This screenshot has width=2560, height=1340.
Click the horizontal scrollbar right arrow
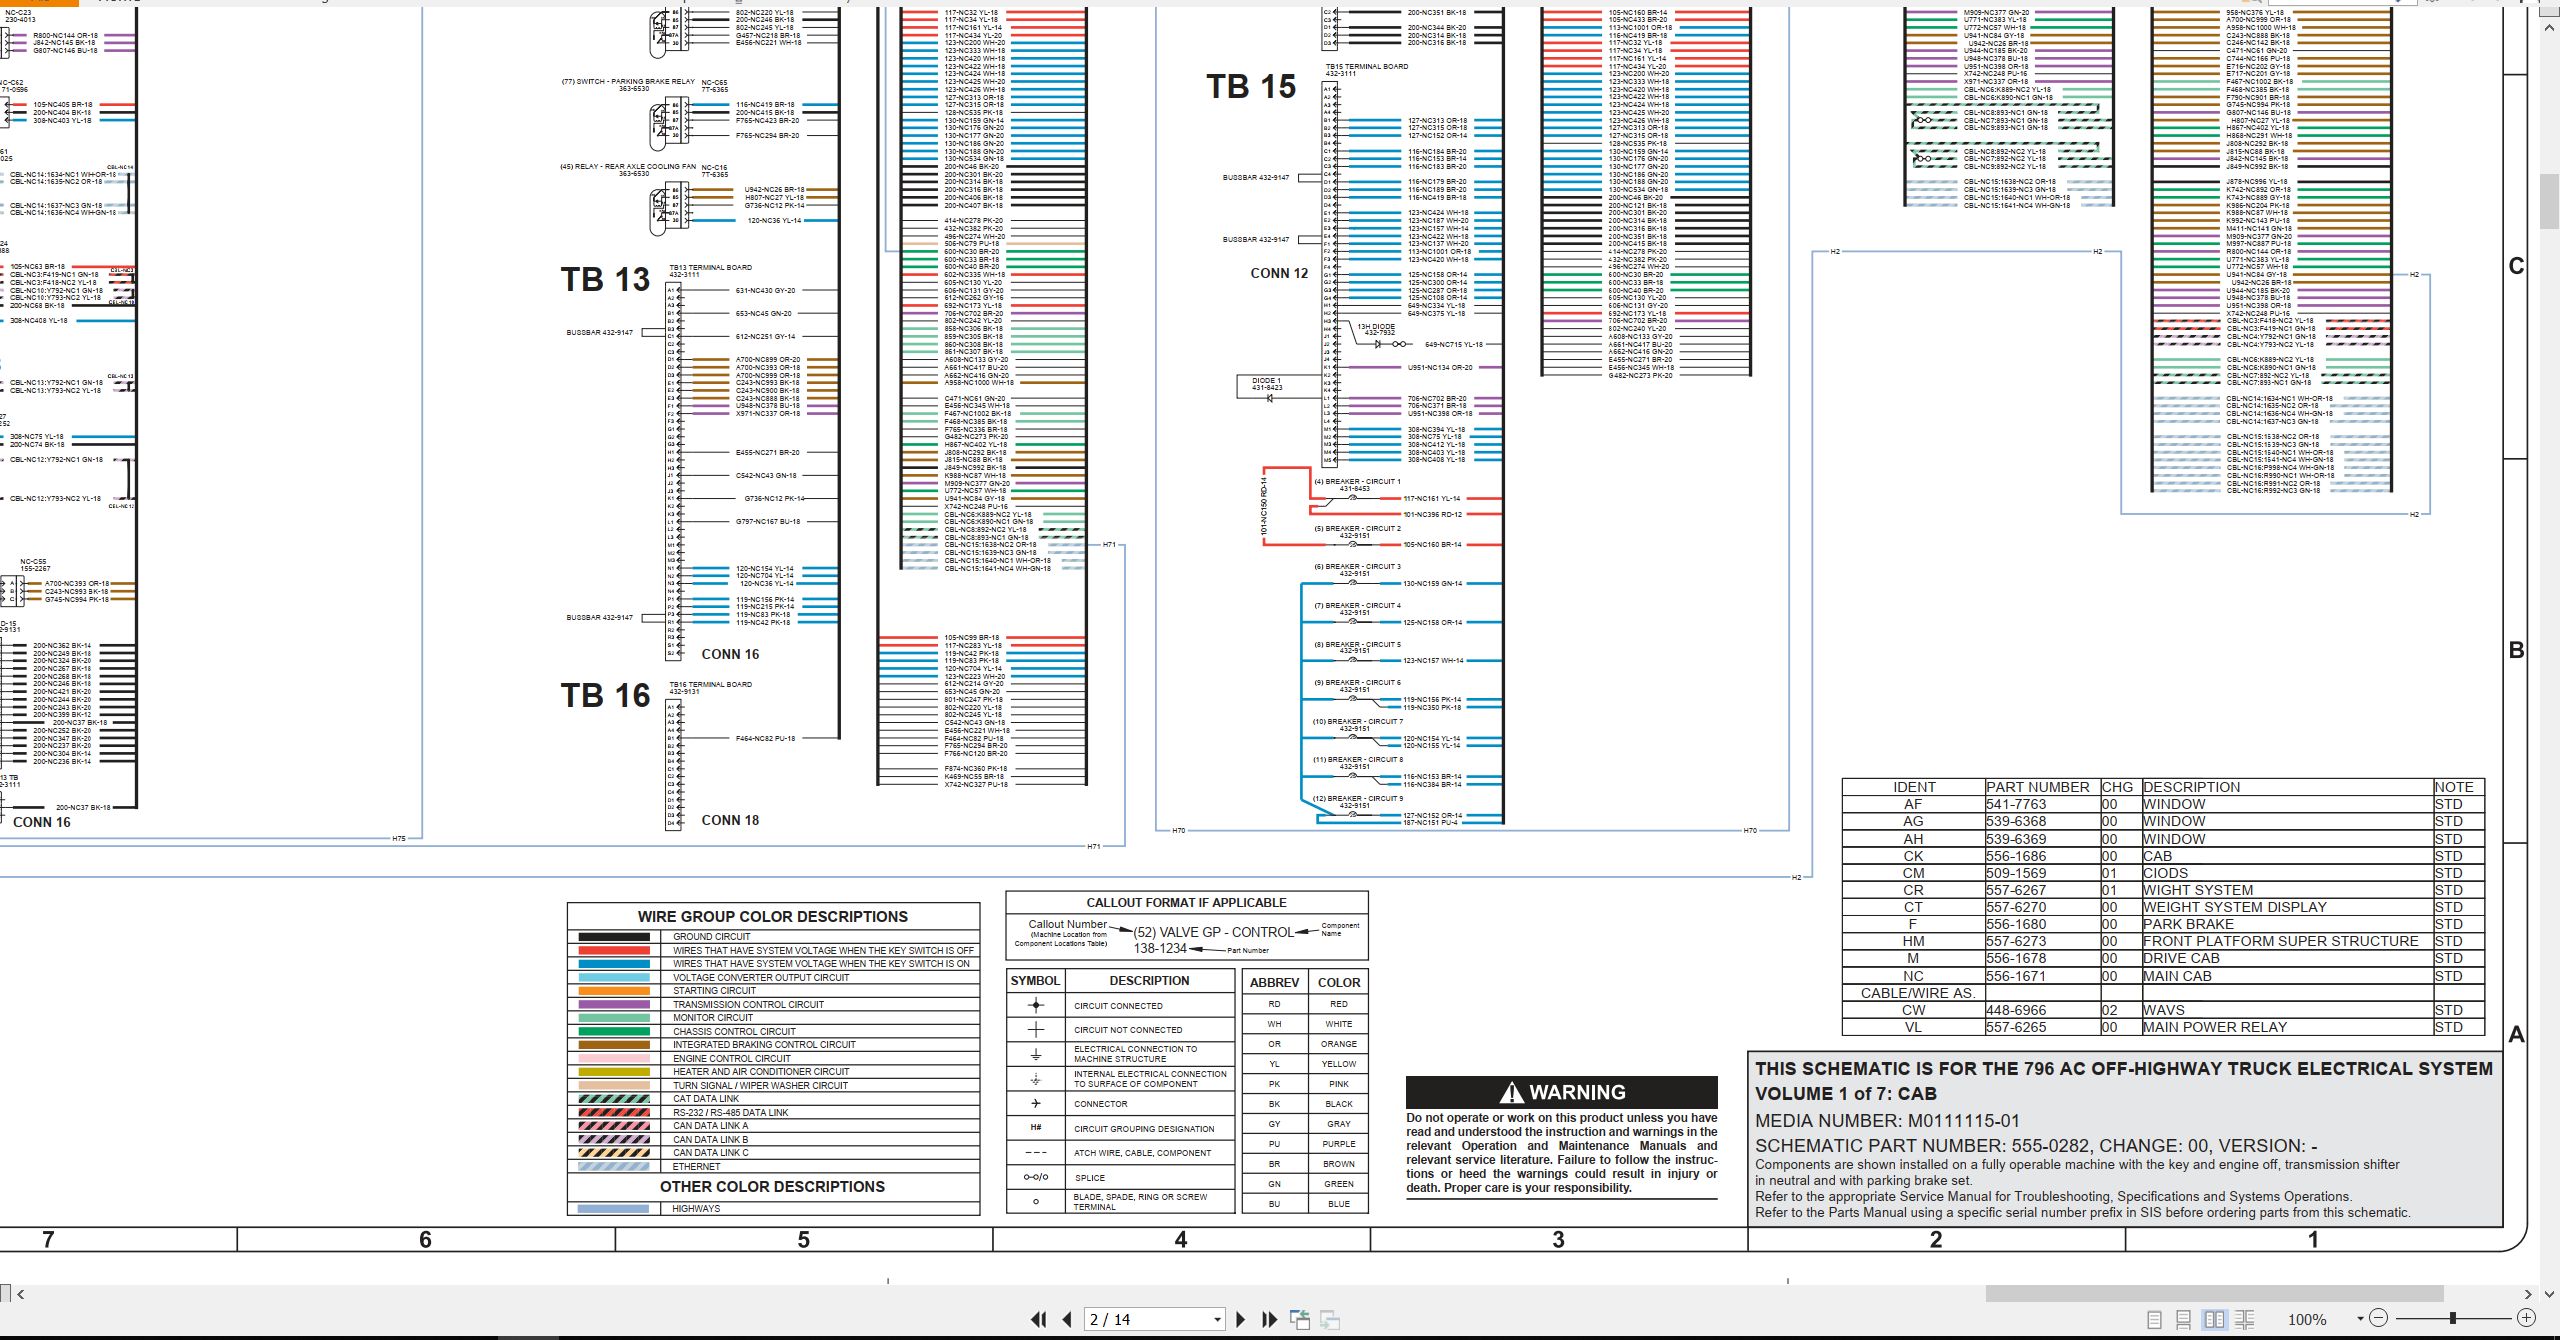[x=2527, y=1294]
